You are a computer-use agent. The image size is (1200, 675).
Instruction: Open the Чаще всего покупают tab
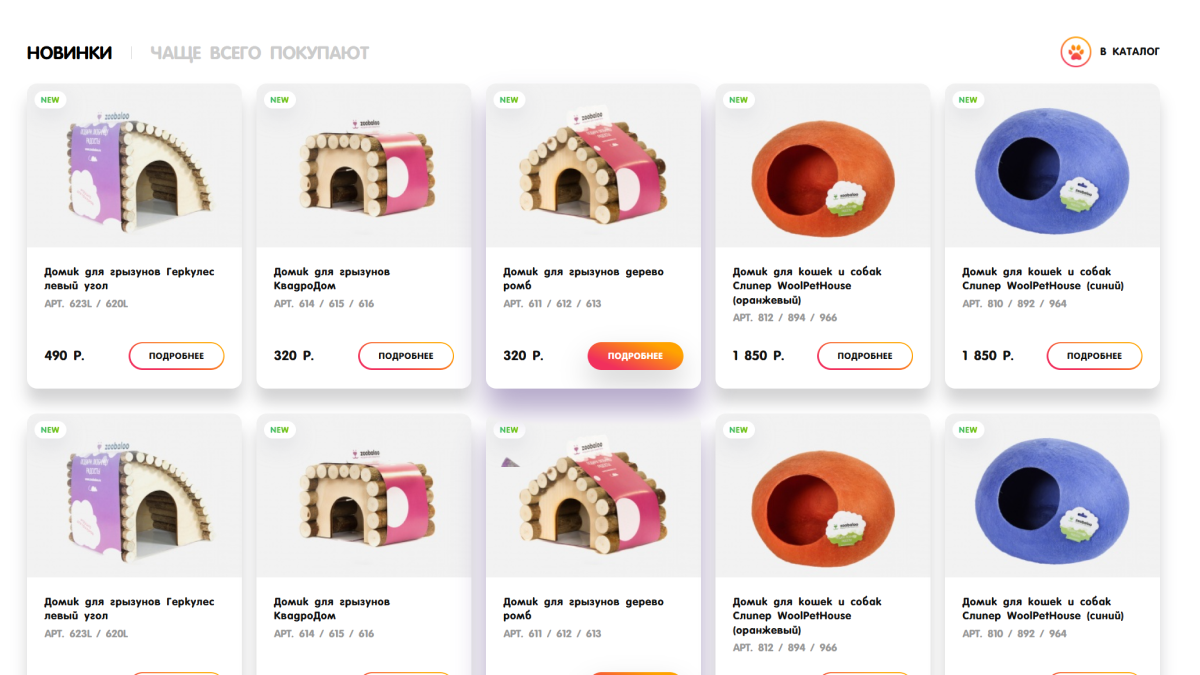(259, 53)
